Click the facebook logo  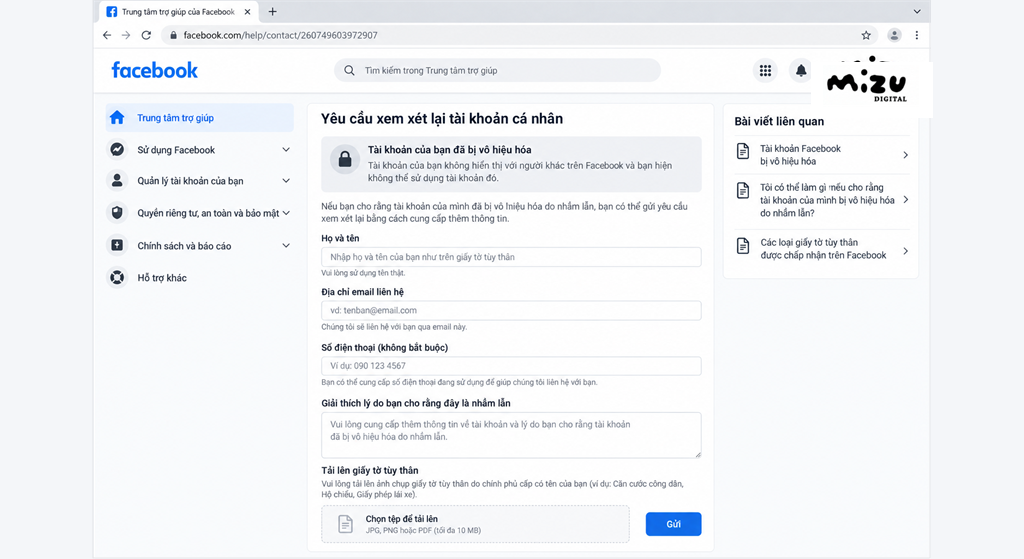tap(154, 70)
